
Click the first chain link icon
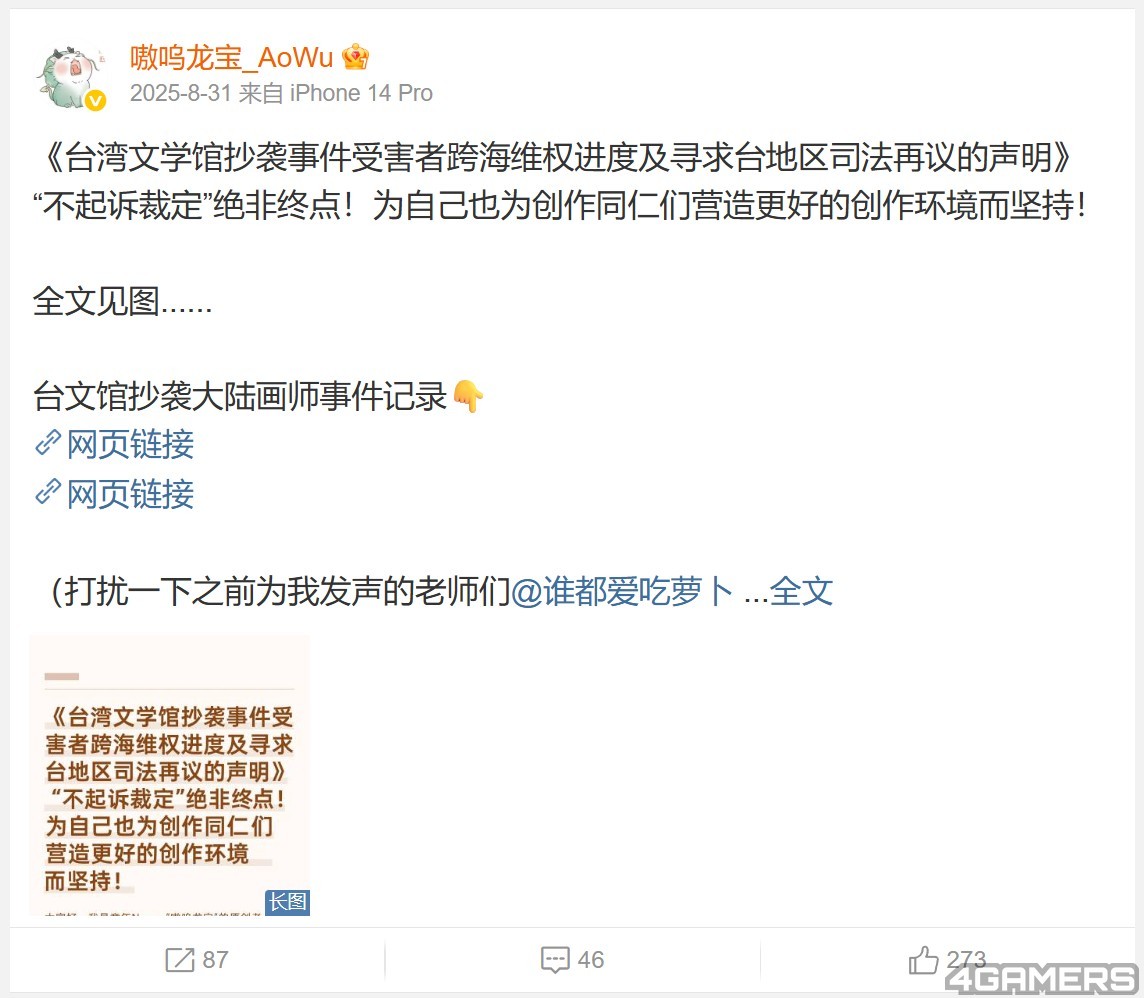click(47, 444)
